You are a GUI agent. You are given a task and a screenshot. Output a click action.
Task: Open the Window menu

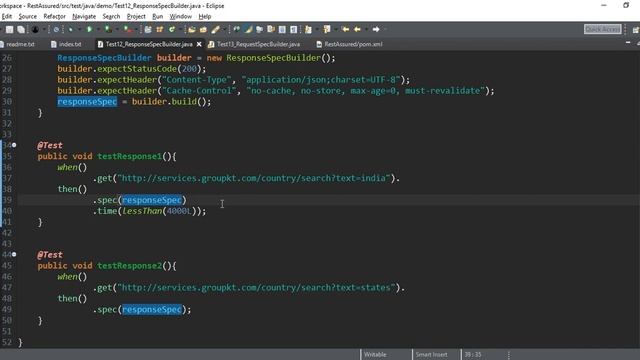180,16
